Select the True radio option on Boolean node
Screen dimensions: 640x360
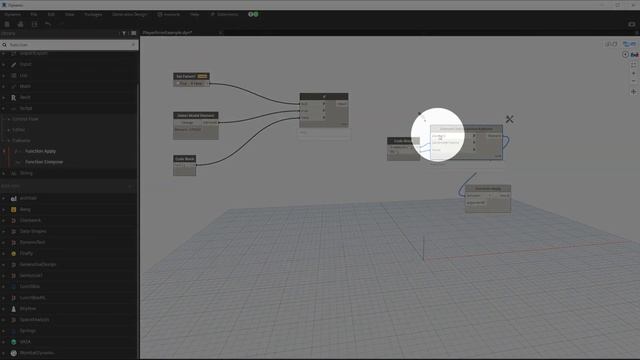[178, 83]
